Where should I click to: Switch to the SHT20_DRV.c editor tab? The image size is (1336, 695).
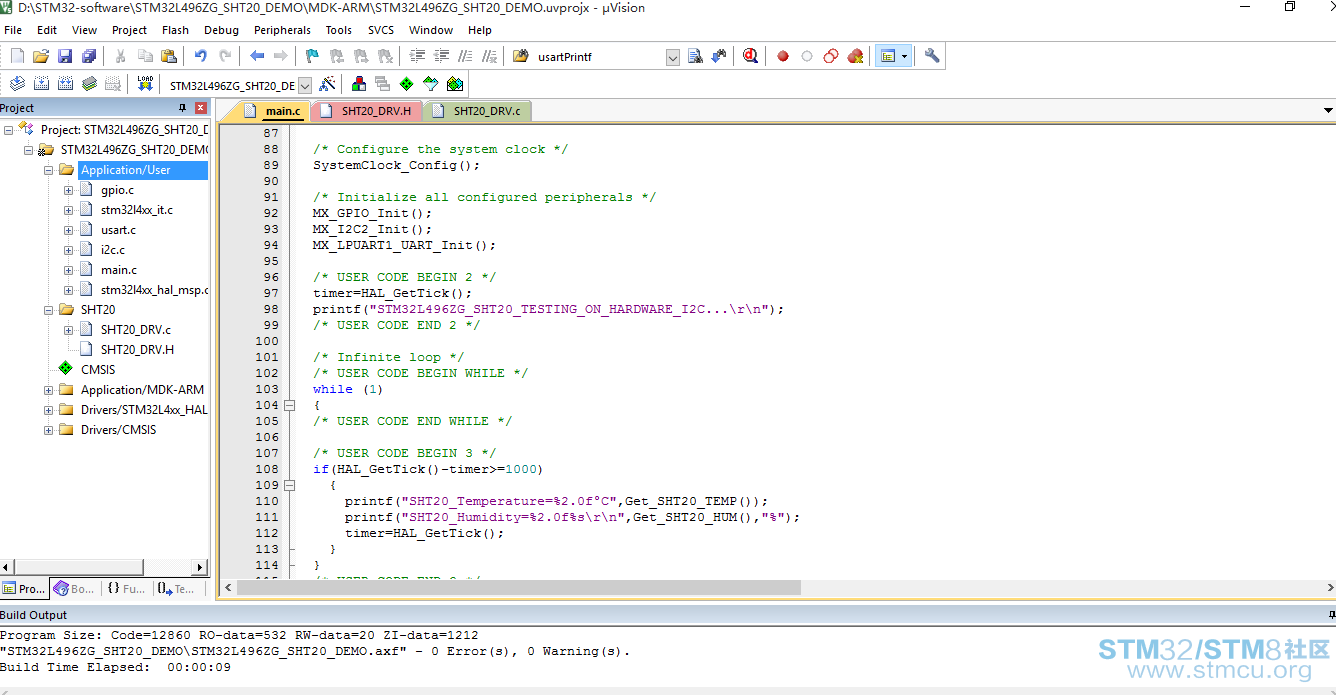pyautogui.click(x=477, y=110)
